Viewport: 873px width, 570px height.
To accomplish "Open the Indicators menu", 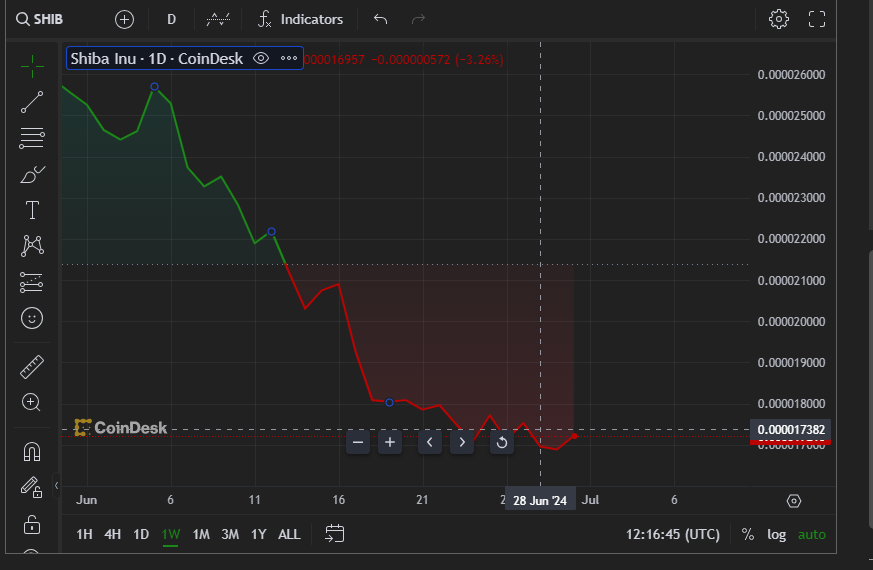I will pyautogui.click(x=300, y=19).
